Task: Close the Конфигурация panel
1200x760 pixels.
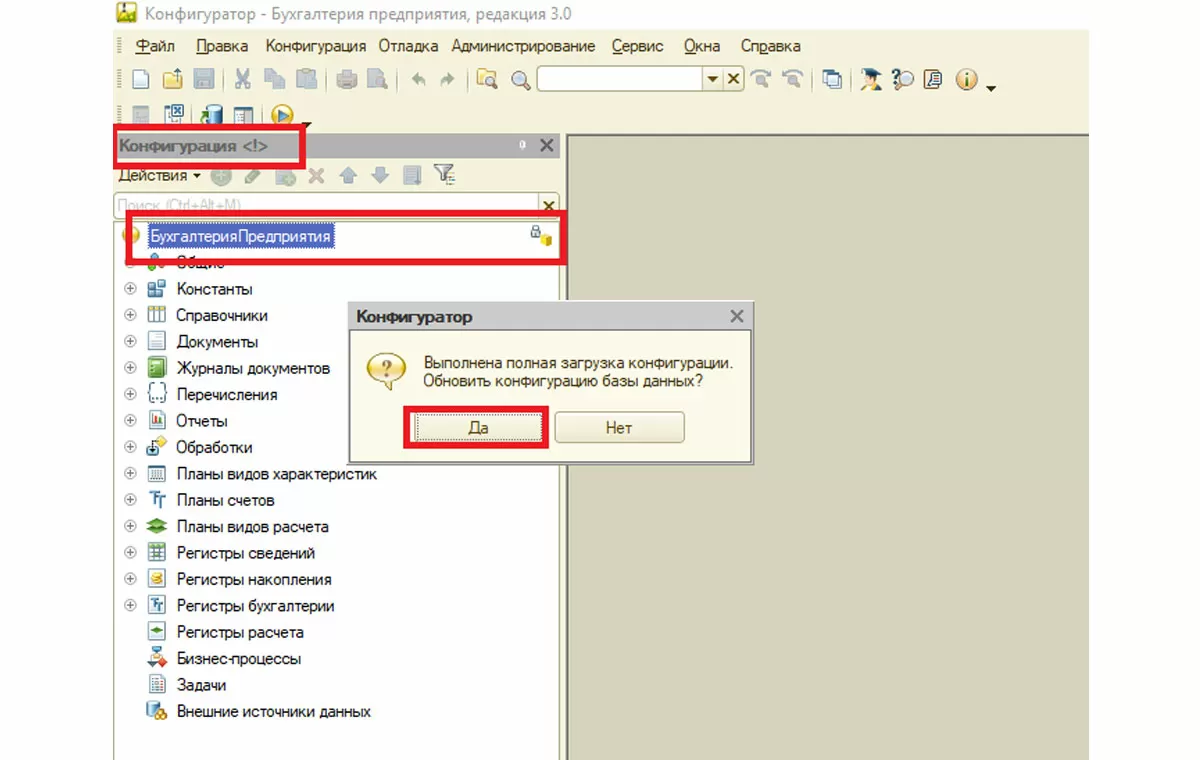Action: (546, 145)
